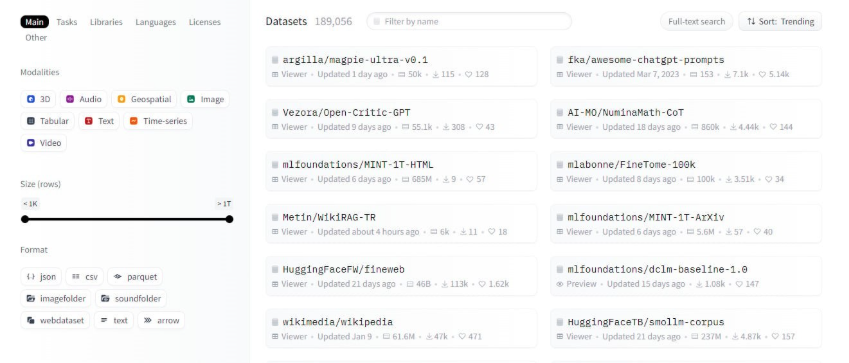Select the csv format filter
This screenshot has height=363, width=849.
point(84,277)
